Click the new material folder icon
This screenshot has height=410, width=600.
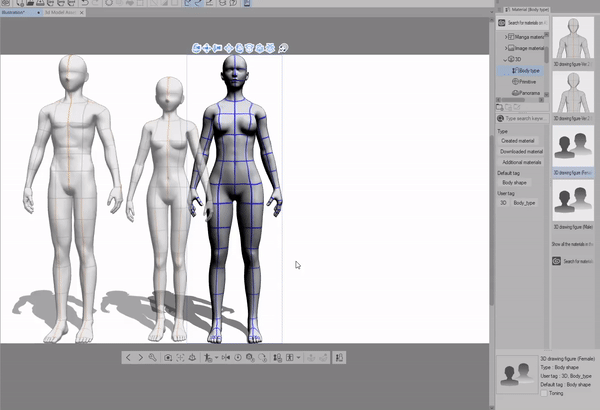tap(499, 107)
